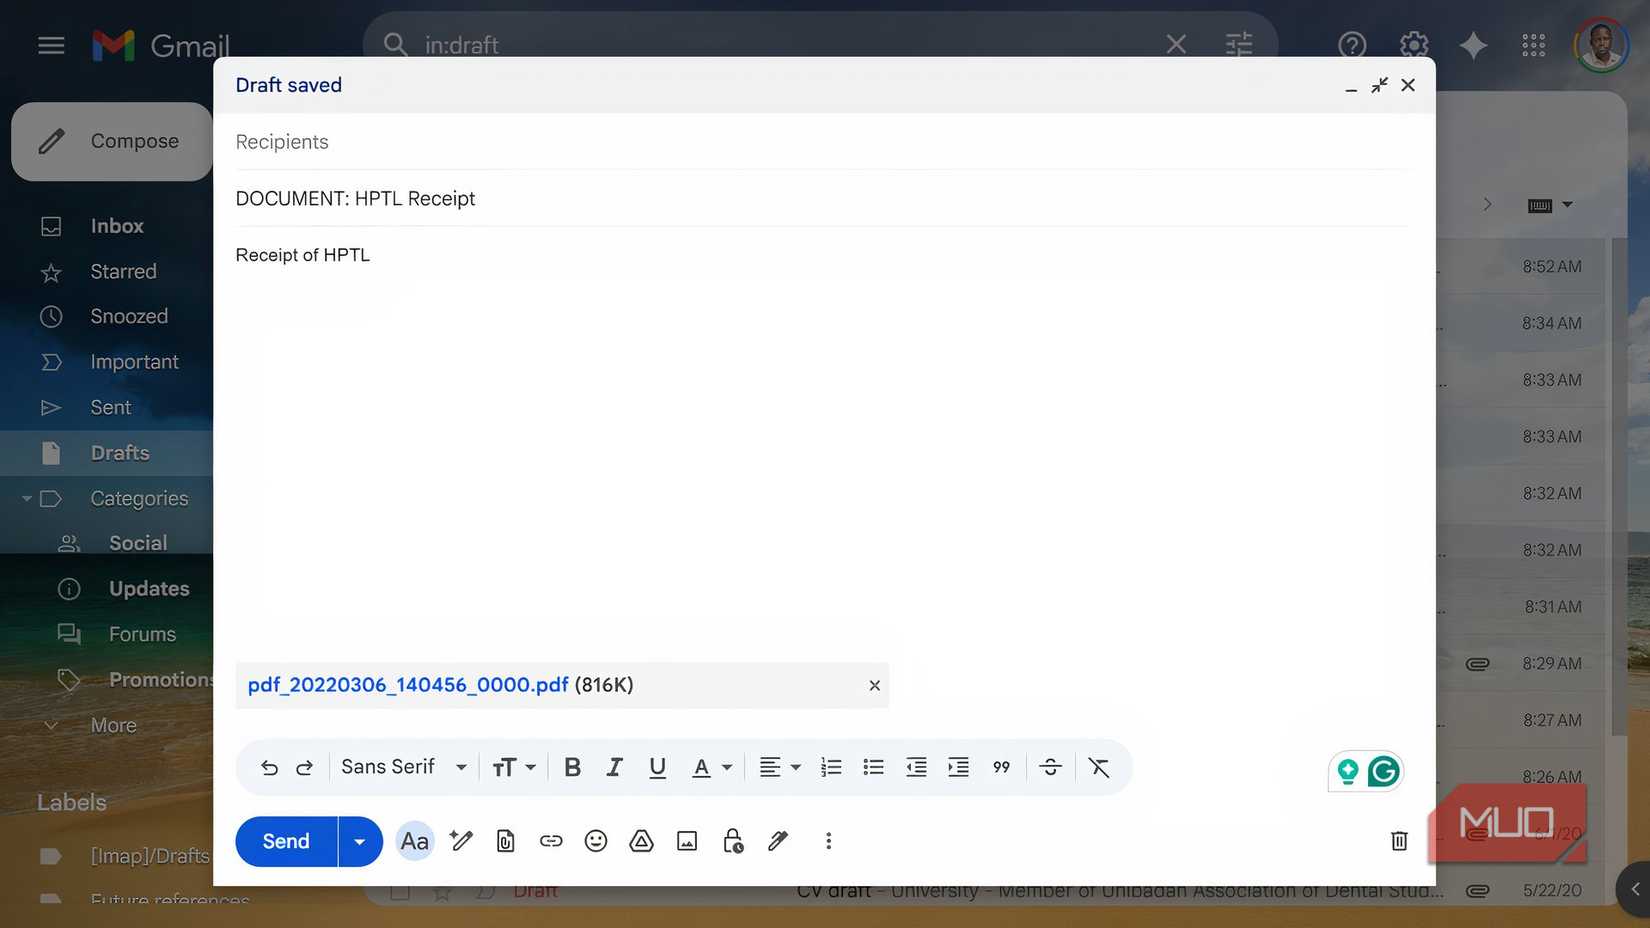Open the text size dropdown
The width and height of the screenshot is (1650, 928).
[x=513, y=767]
